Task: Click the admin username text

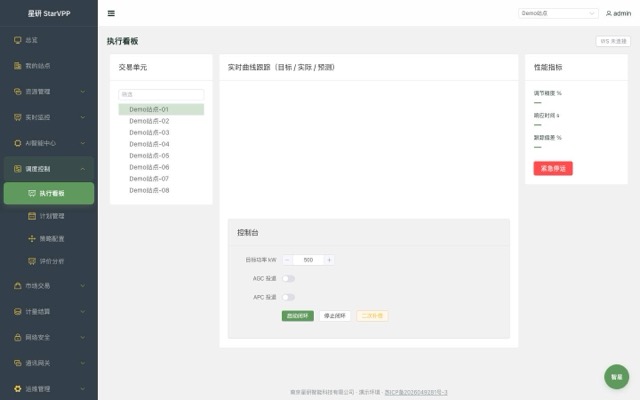Action: pyautogui.click(x=622, y=13)
